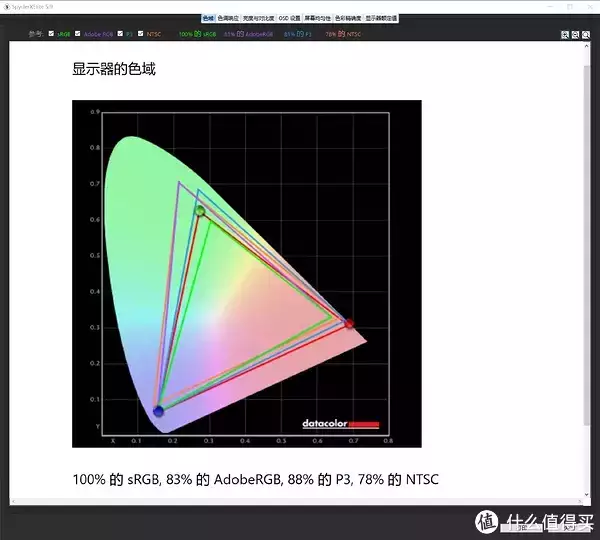Click the vertical scrollbar up arrow
This screenshot has width=600, height=540.
point(587,46)
